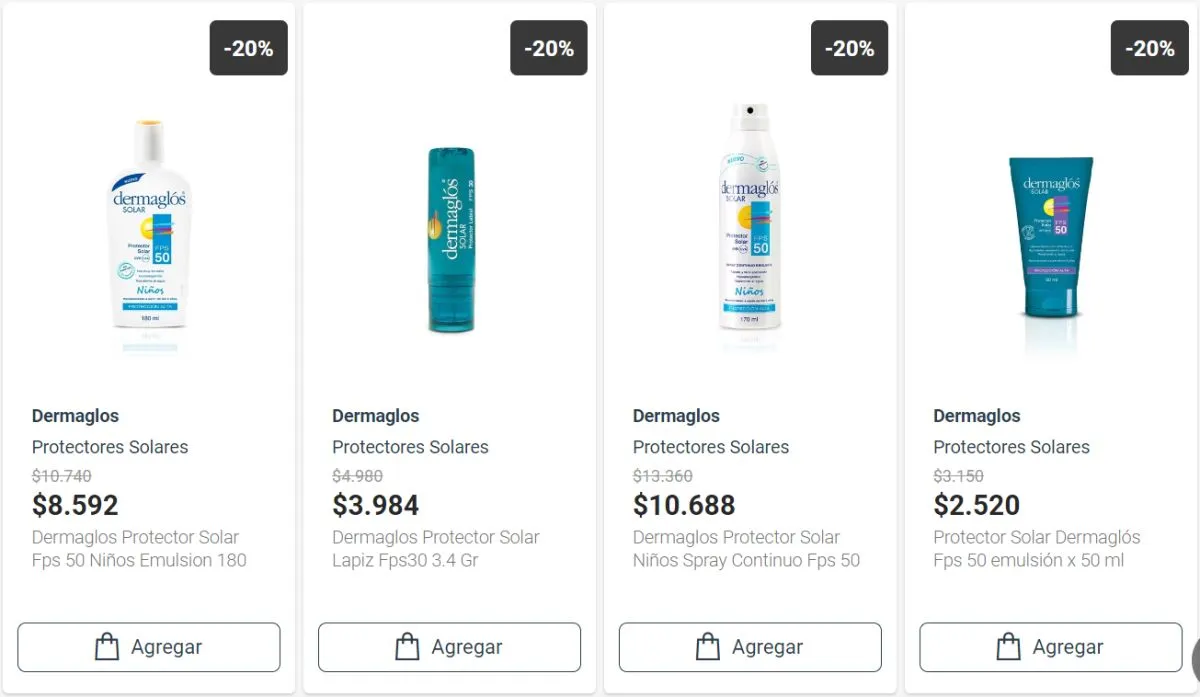Add the $3.984 product with Agregar
The image size is (1200, 697).
[449, 647]
